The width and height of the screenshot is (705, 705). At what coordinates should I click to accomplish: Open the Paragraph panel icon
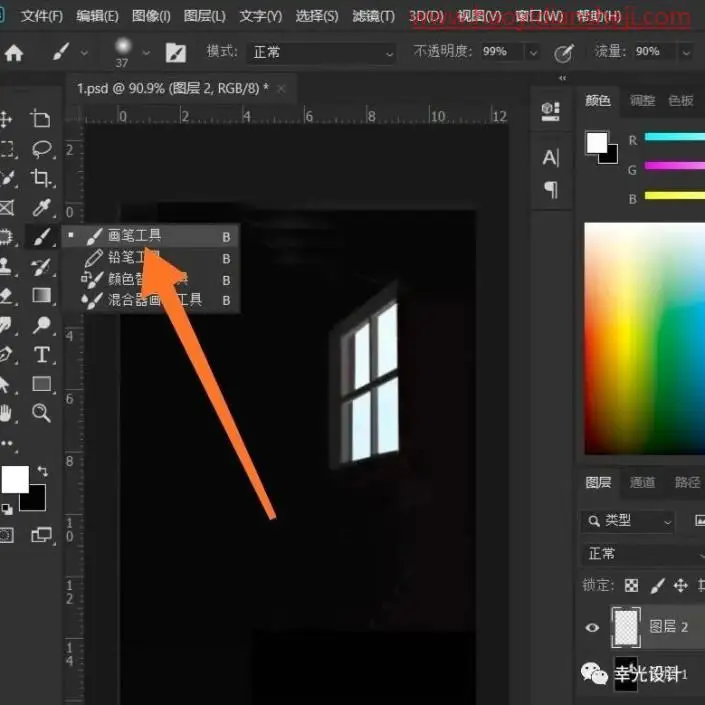tap(551, 190)
